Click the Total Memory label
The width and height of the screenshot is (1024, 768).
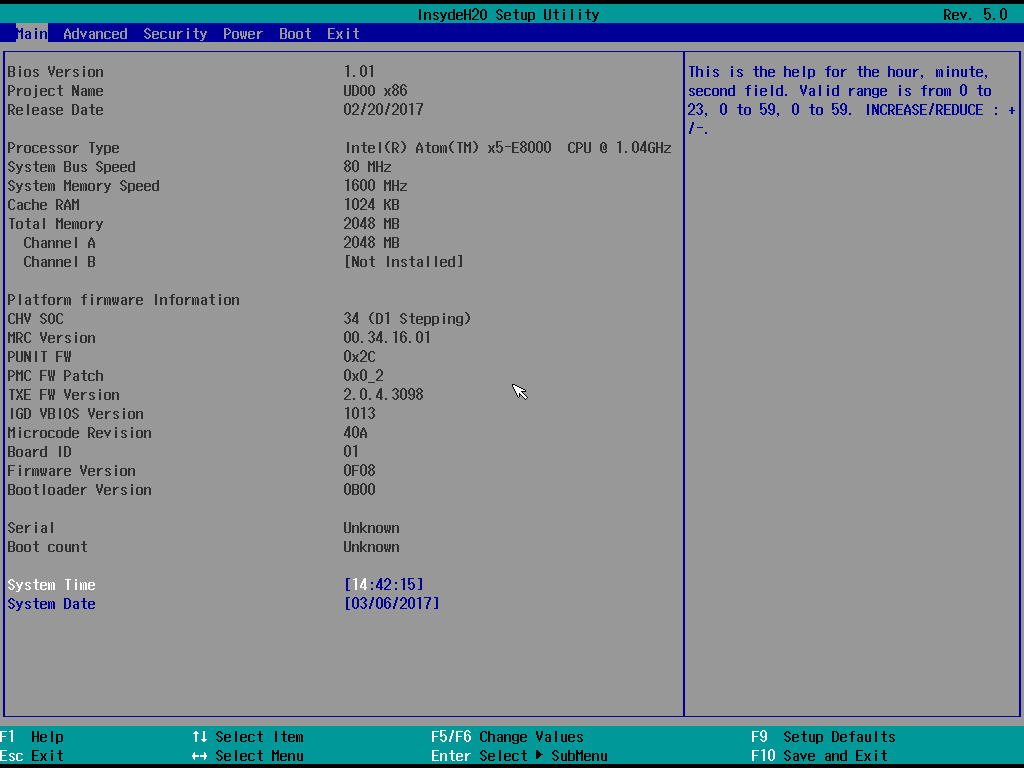click(56, 224)
